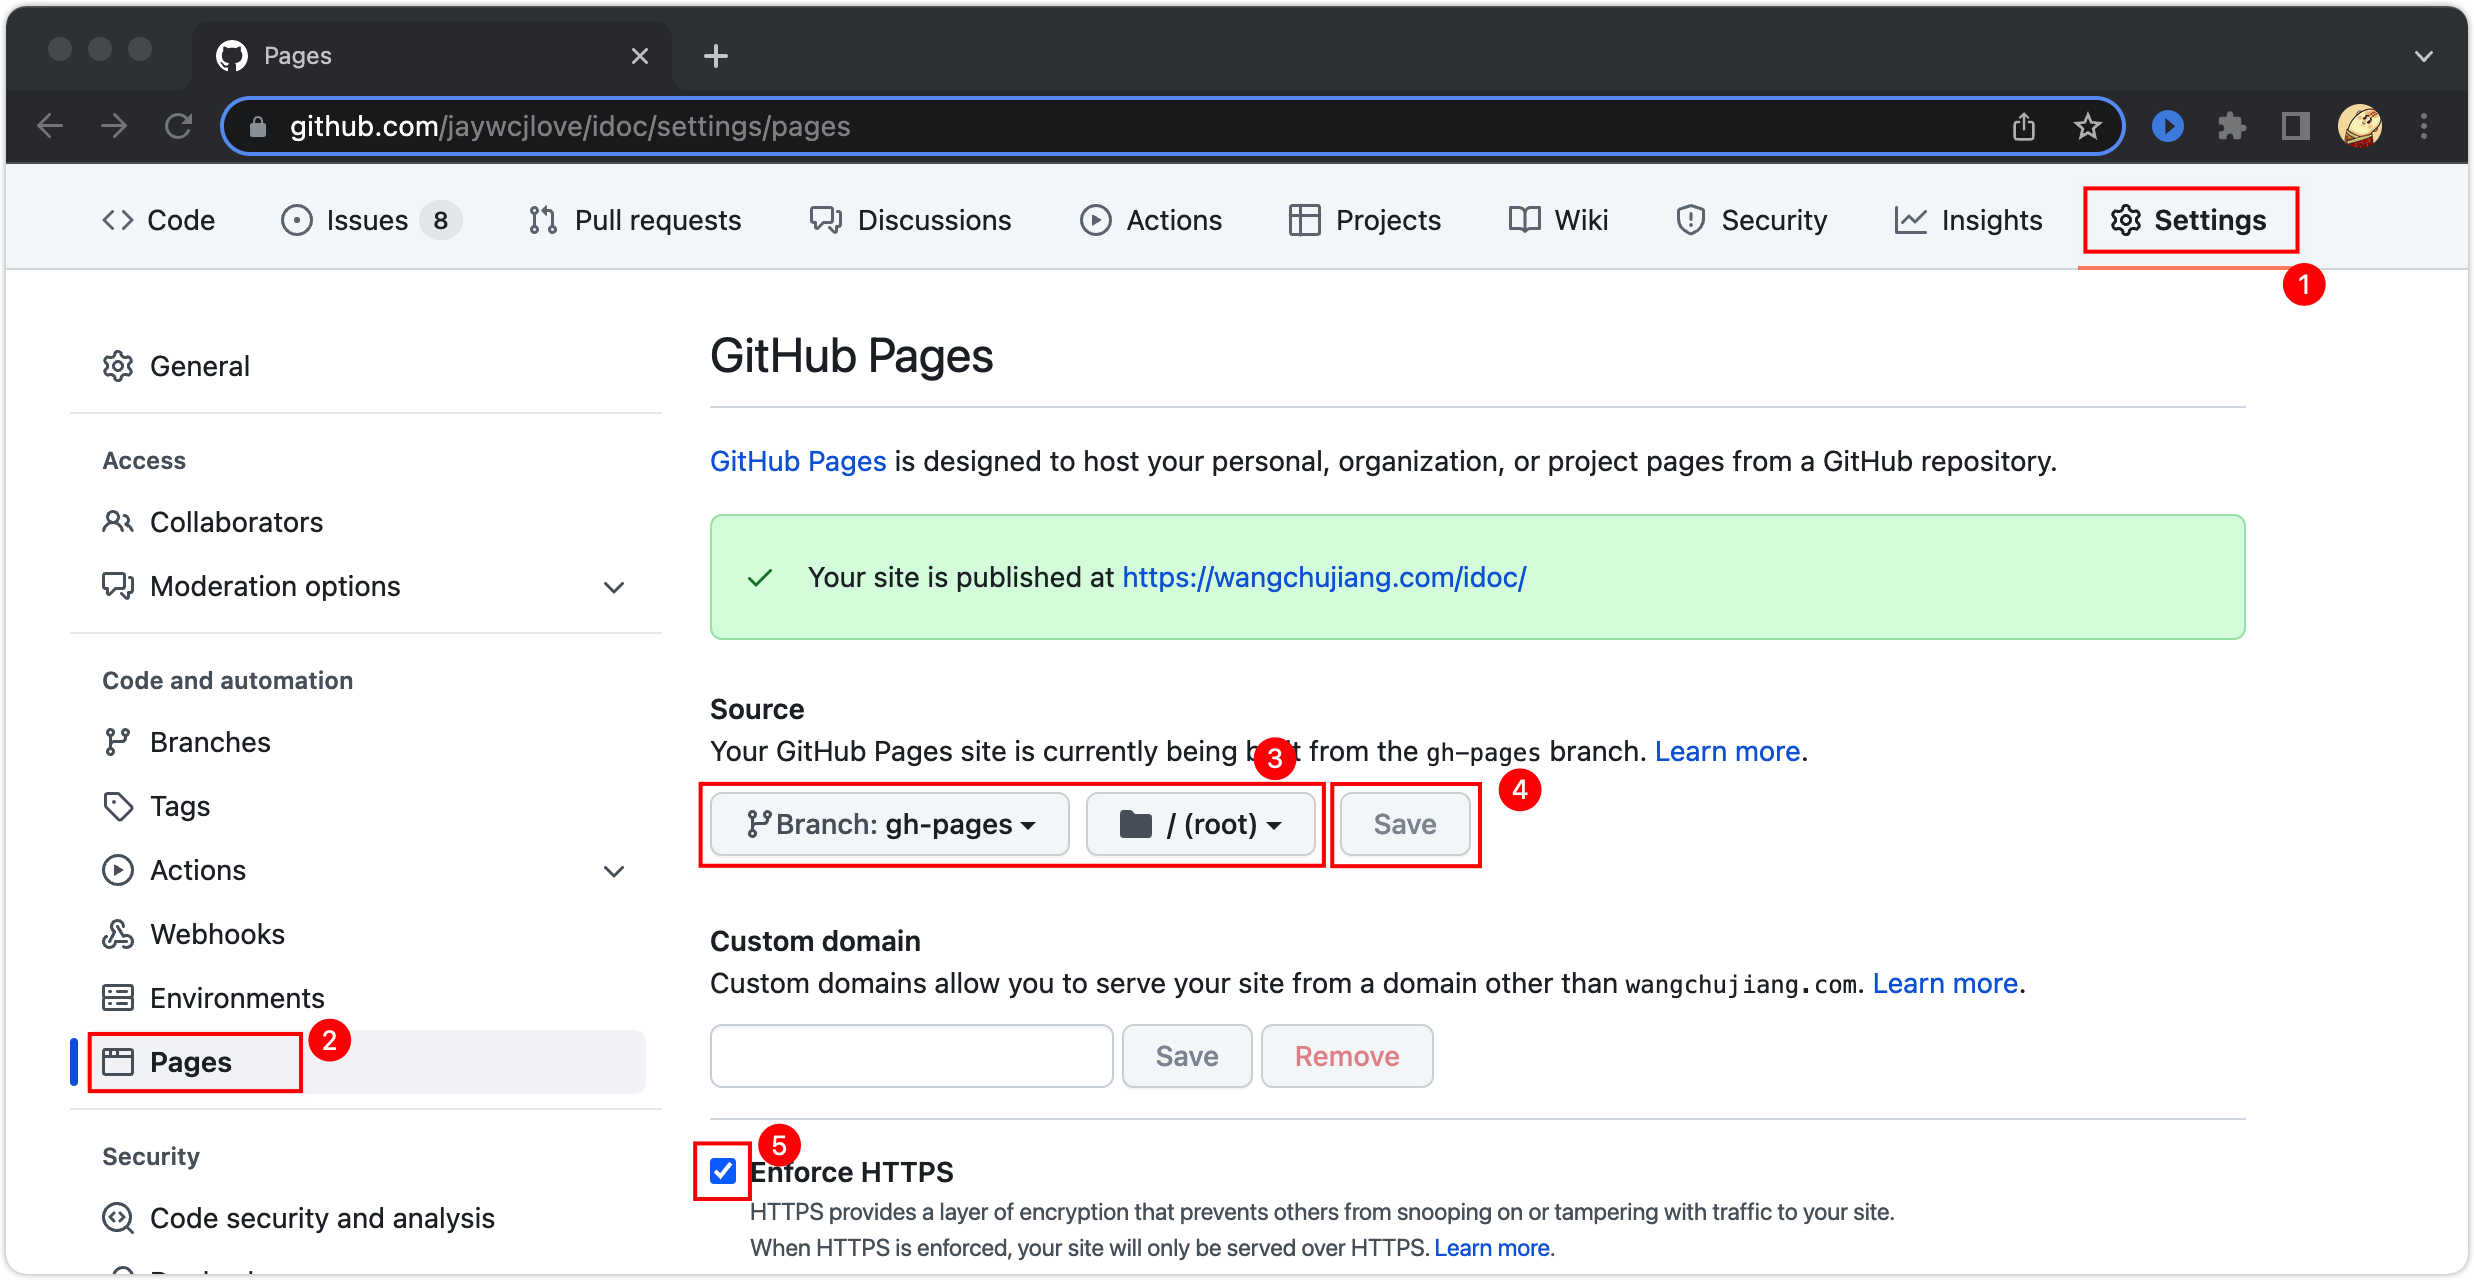Viewport: 2474px width, 1280px height.
Task: Open the browser side panel icon
Action: [2295, 127]
